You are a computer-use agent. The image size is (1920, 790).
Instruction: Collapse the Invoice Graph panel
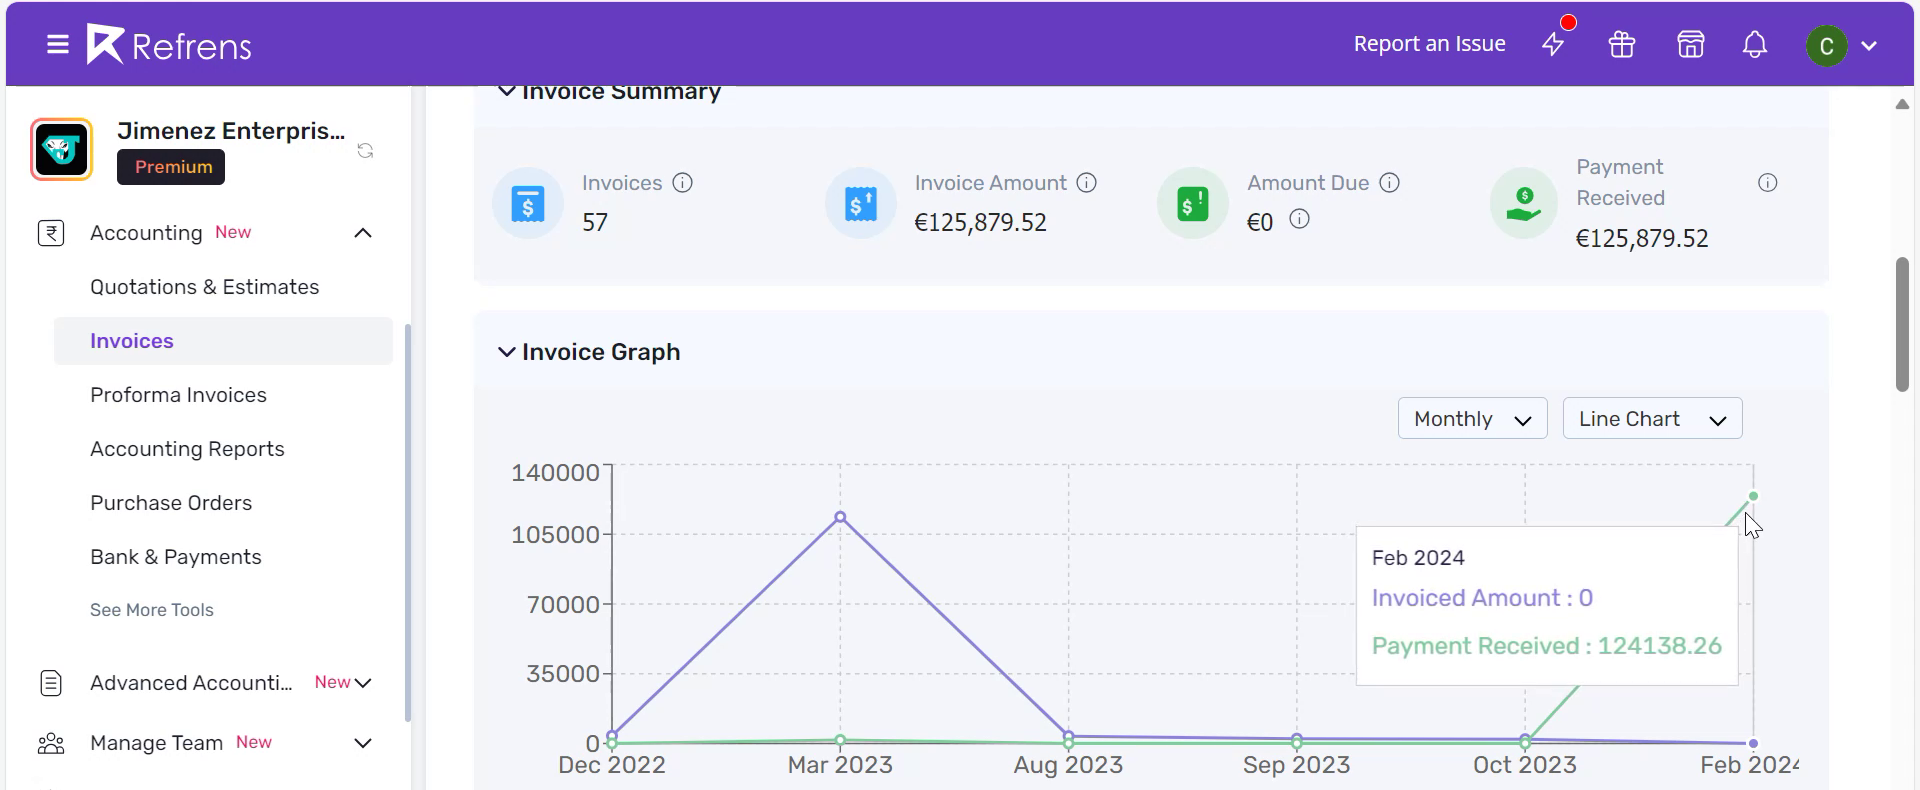click(507, 352)
